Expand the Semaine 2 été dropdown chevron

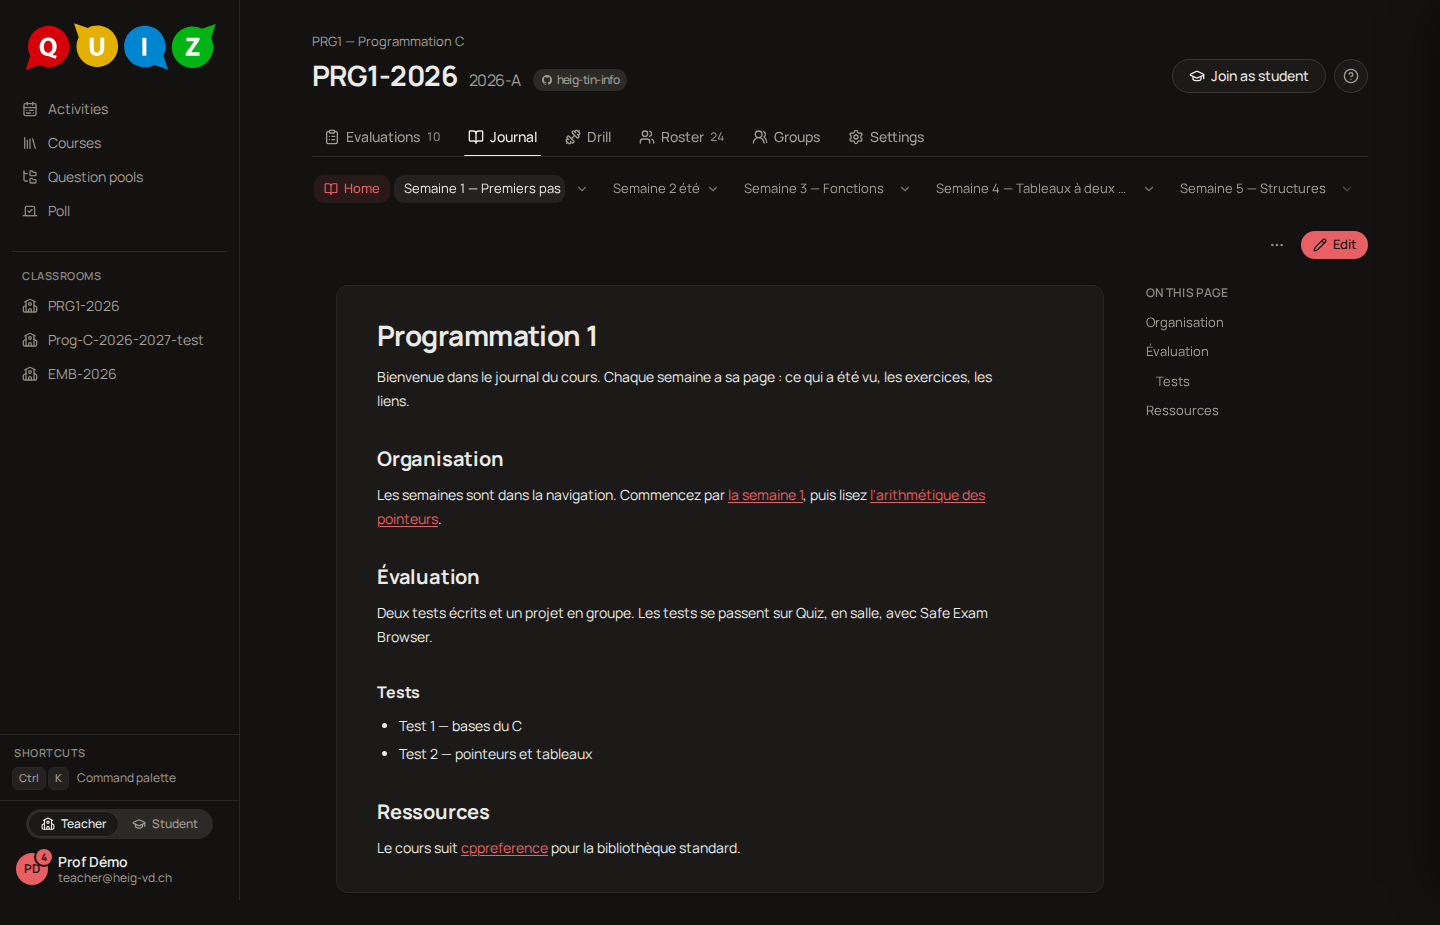tap(713, 189)
